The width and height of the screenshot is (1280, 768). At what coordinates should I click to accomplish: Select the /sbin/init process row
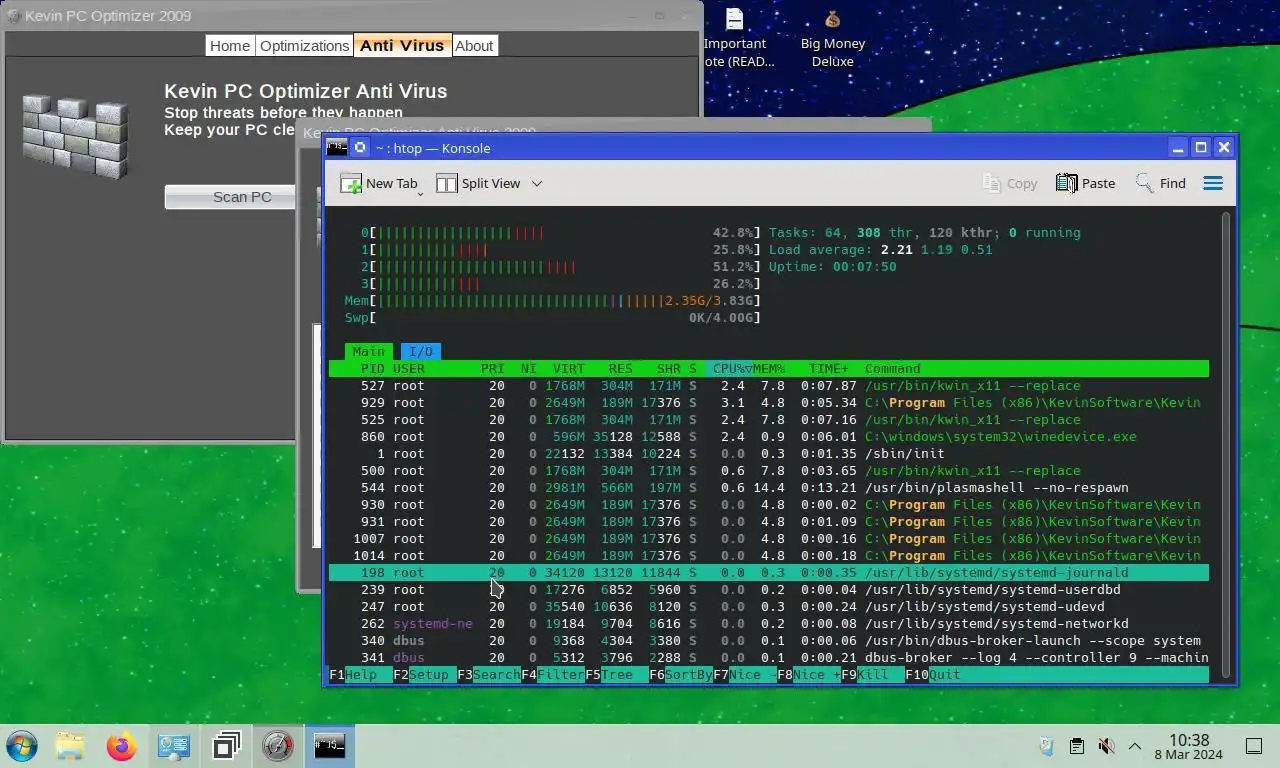pos(769,453)
